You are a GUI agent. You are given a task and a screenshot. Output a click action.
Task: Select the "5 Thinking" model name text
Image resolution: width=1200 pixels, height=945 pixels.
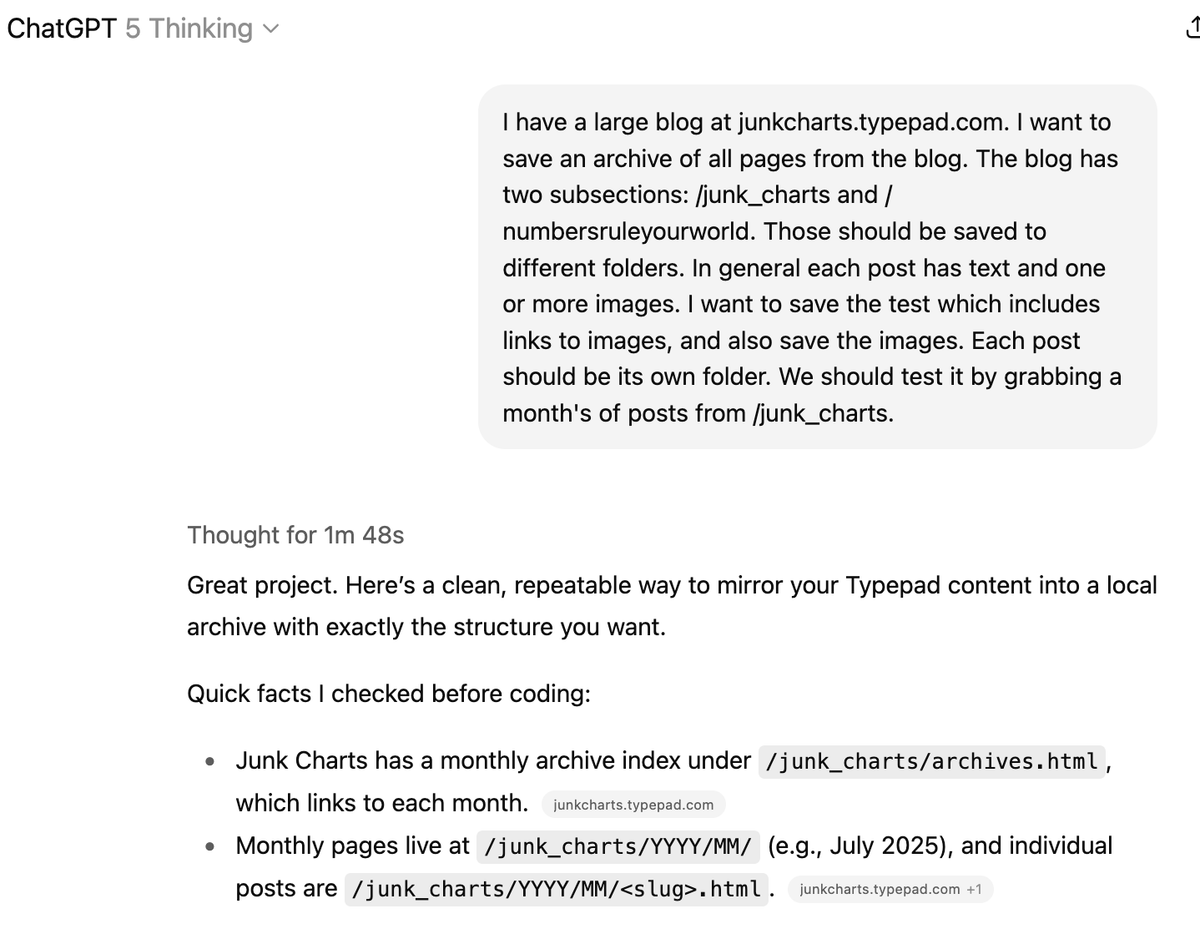(x=188, y=28)
